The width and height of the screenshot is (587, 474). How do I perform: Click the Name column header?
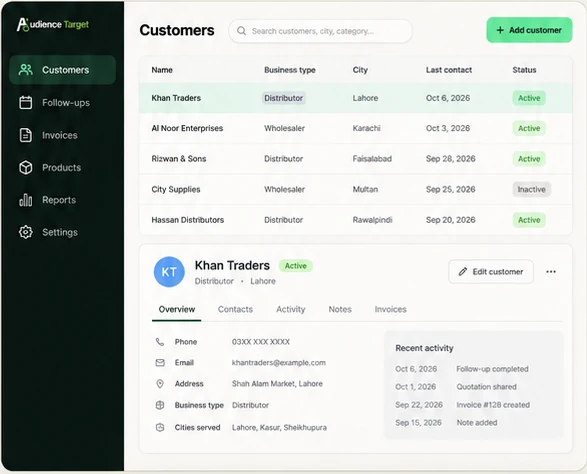[162, 70]
